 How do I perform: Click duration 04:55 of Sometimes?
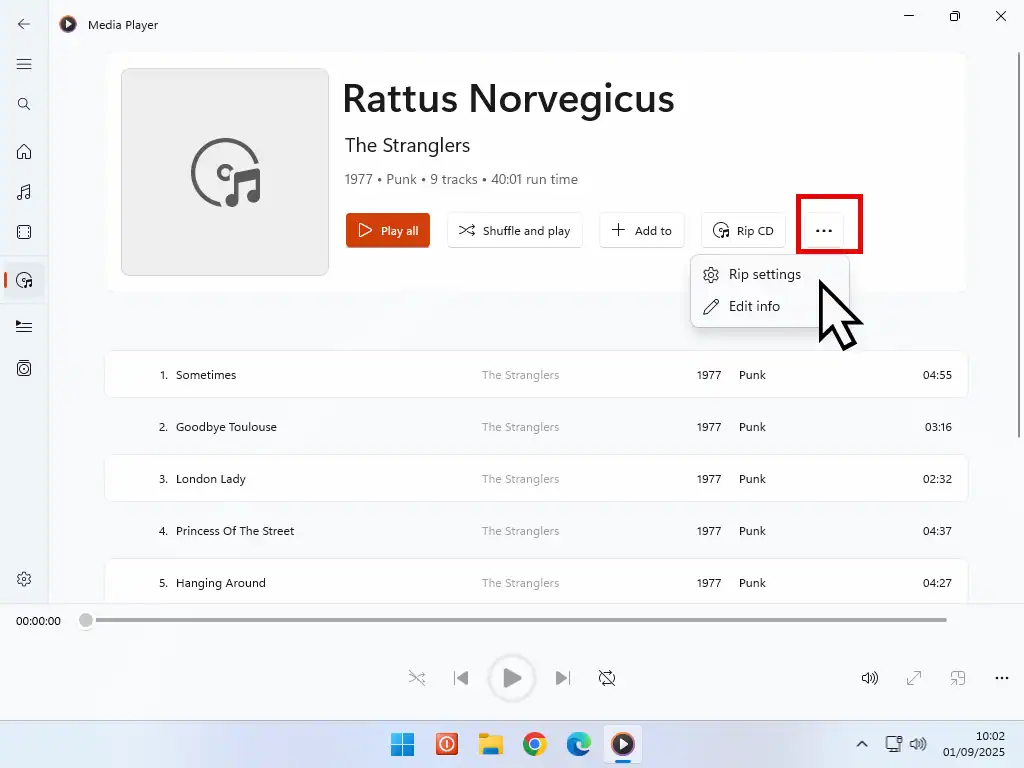pyautogui.click(x=937, y=375)
